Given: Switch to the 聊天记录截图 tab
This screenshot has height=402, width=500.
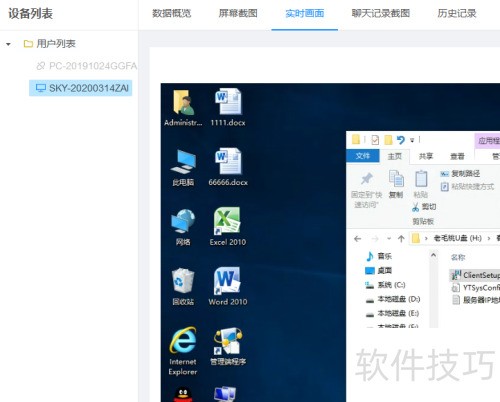Looking at the screenshot, I should [381, 14].
